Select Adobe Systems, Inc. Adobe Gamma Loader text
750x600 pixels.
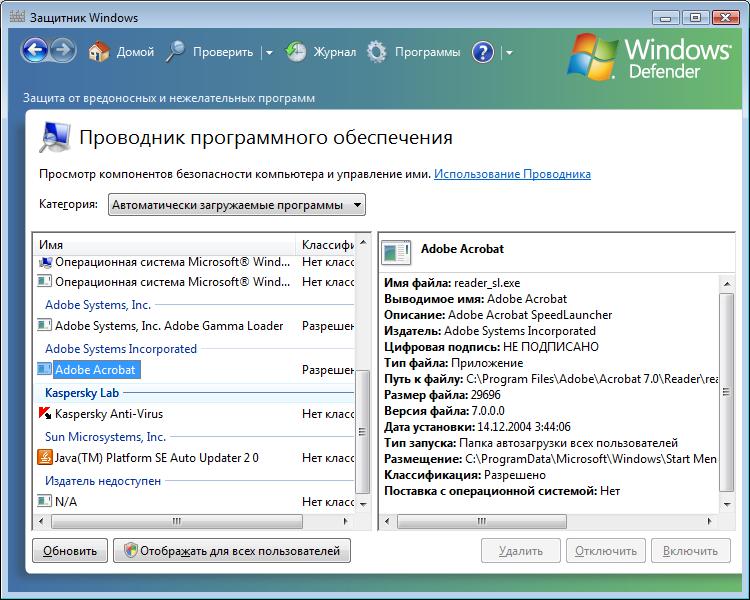click(169, 326)
